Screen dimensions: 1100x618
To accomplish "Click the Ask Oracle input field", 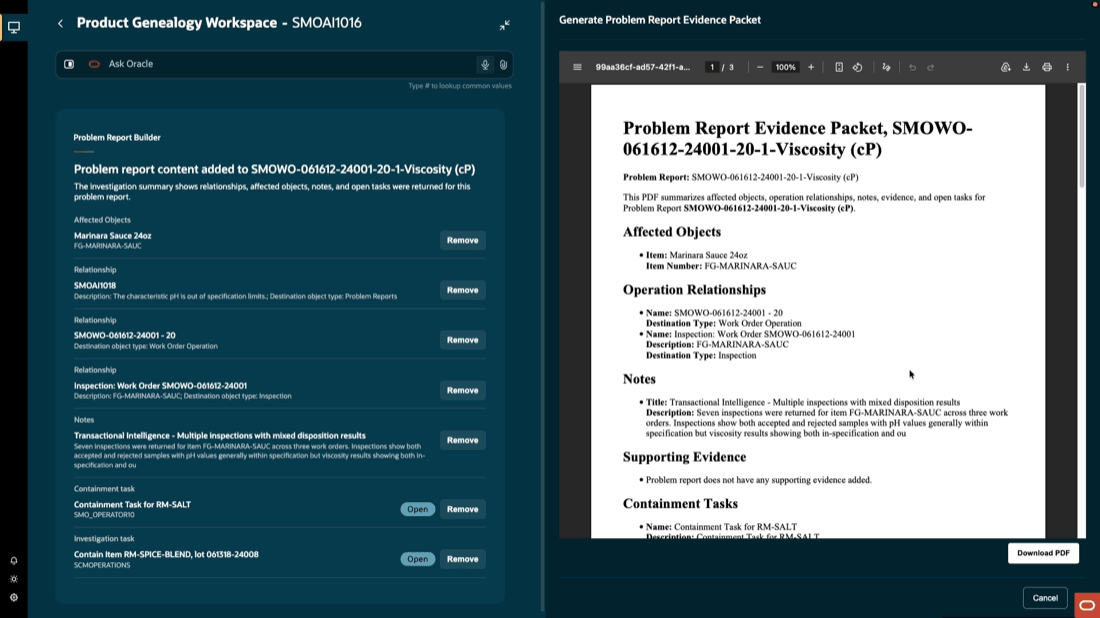I will 284,64.
